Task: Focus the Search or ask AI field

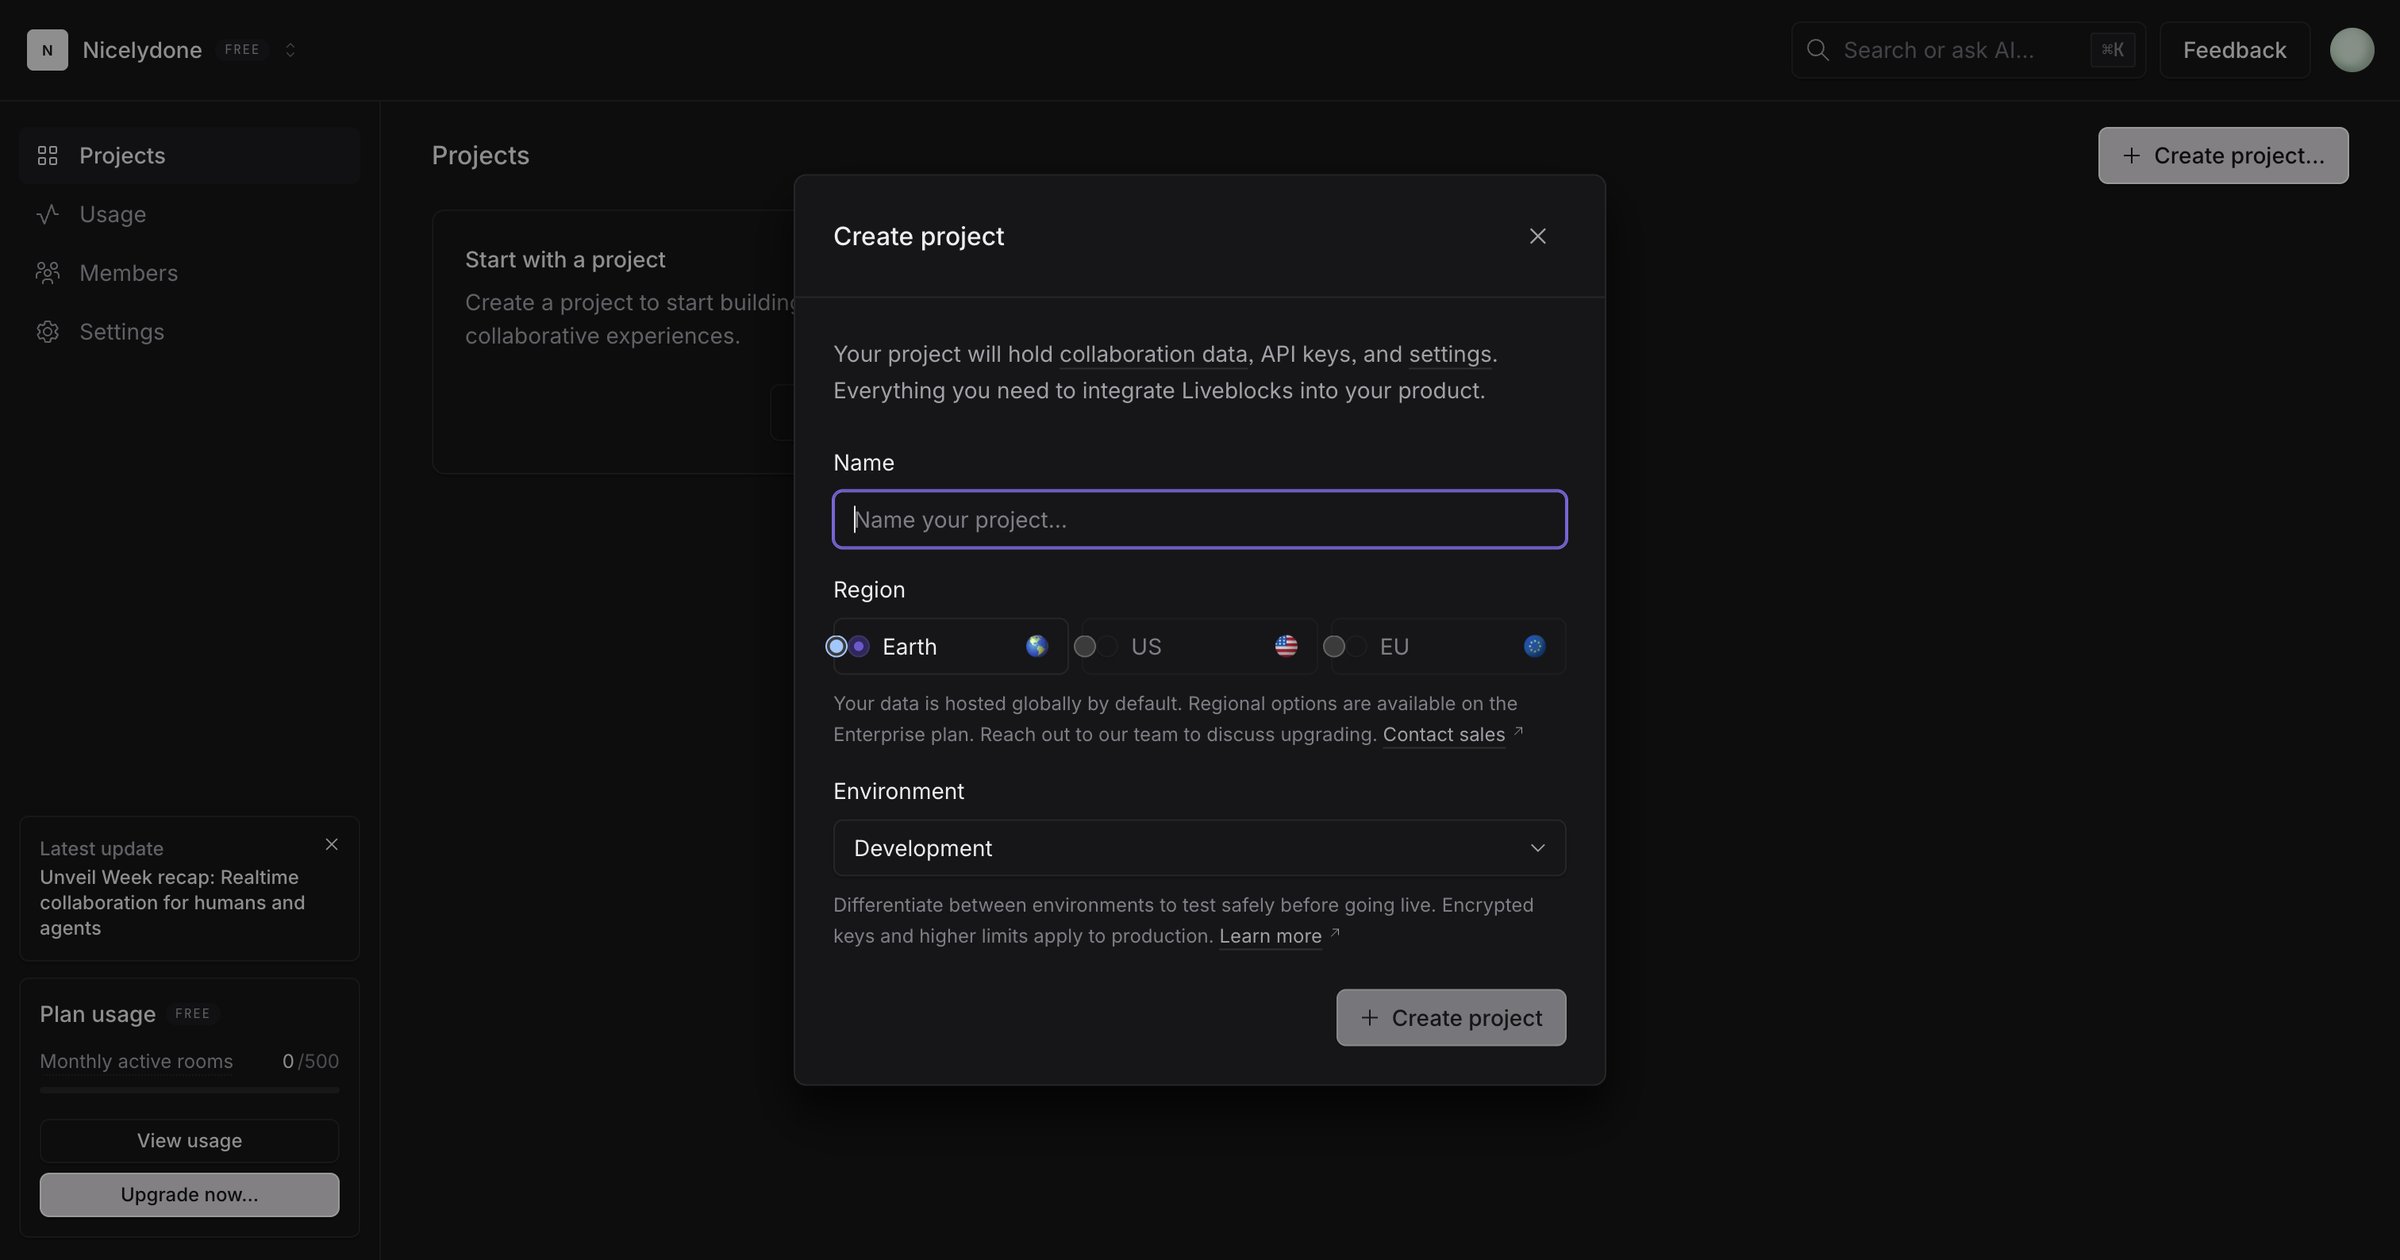Action: click(1967, 50)
